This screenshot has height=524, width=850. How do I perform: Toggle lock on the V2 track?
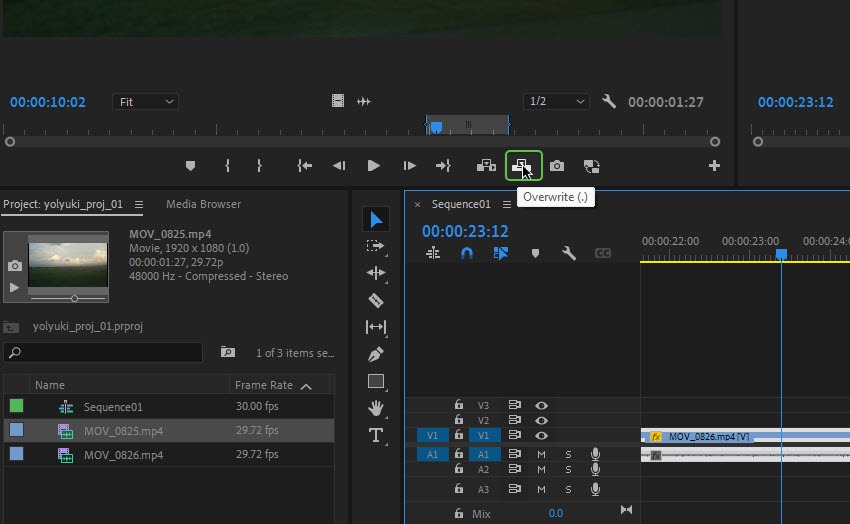coord(458,421)
